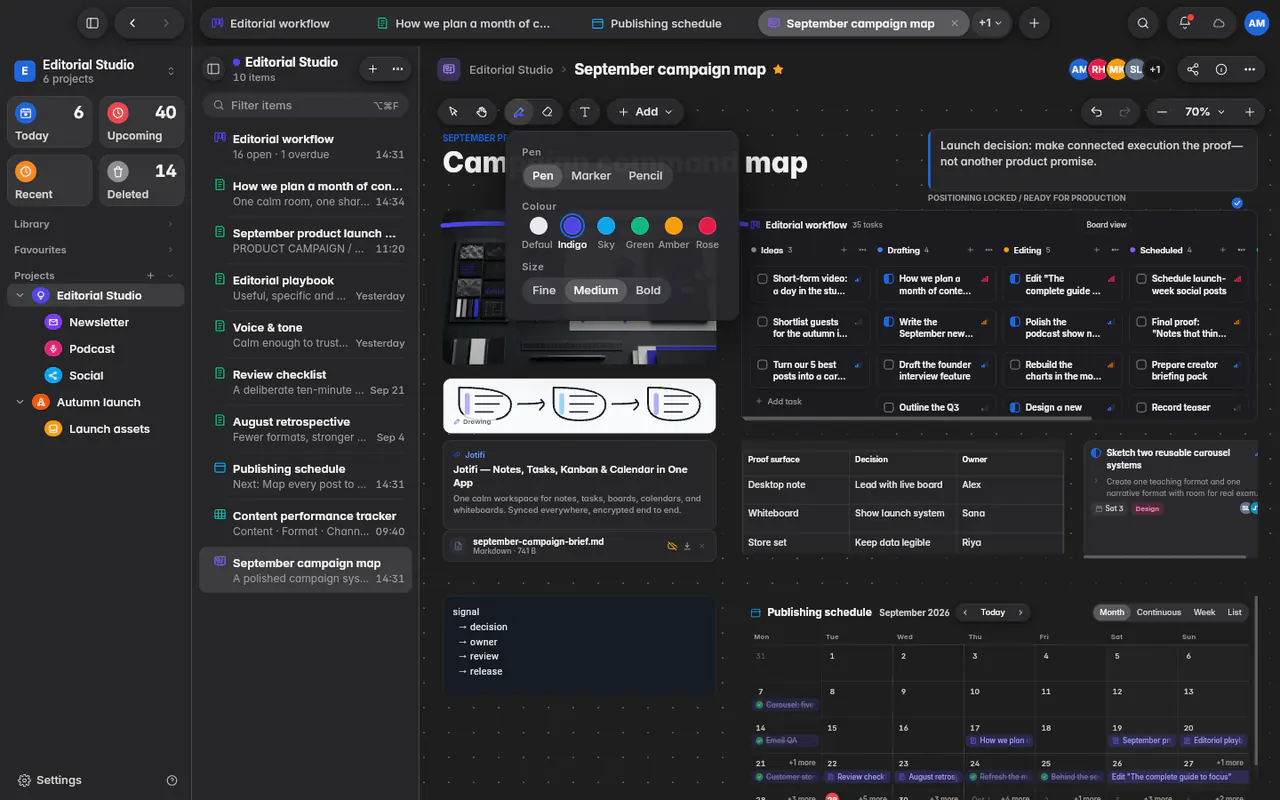This screenshot has height=800, width=1280.
Task: Choose the Sky colour swatch
Action: pyautogui.click(x=606, y=226)
